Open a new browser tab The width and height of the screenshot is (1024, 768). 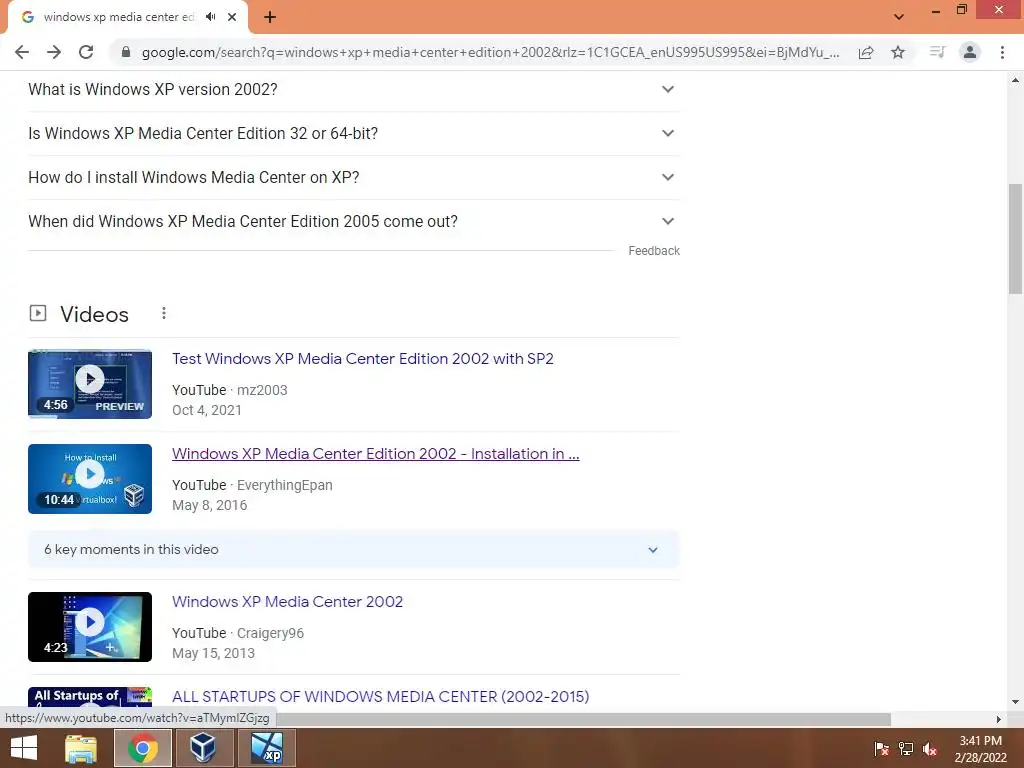coord(270,17)
